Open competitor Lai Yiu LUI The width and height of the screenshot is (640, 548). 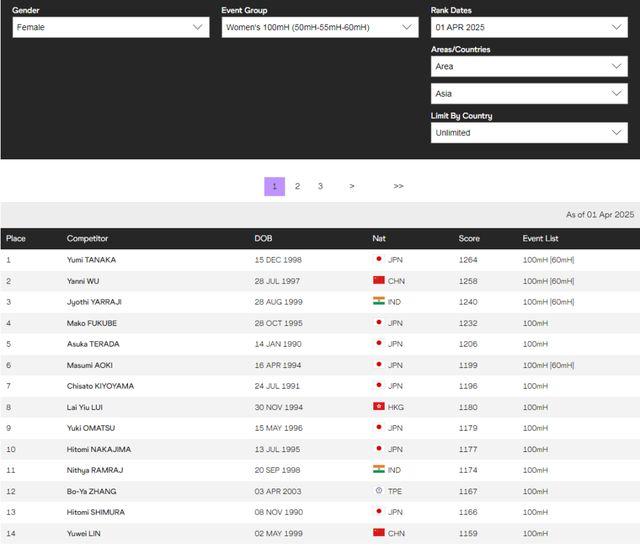coord(85,407)
